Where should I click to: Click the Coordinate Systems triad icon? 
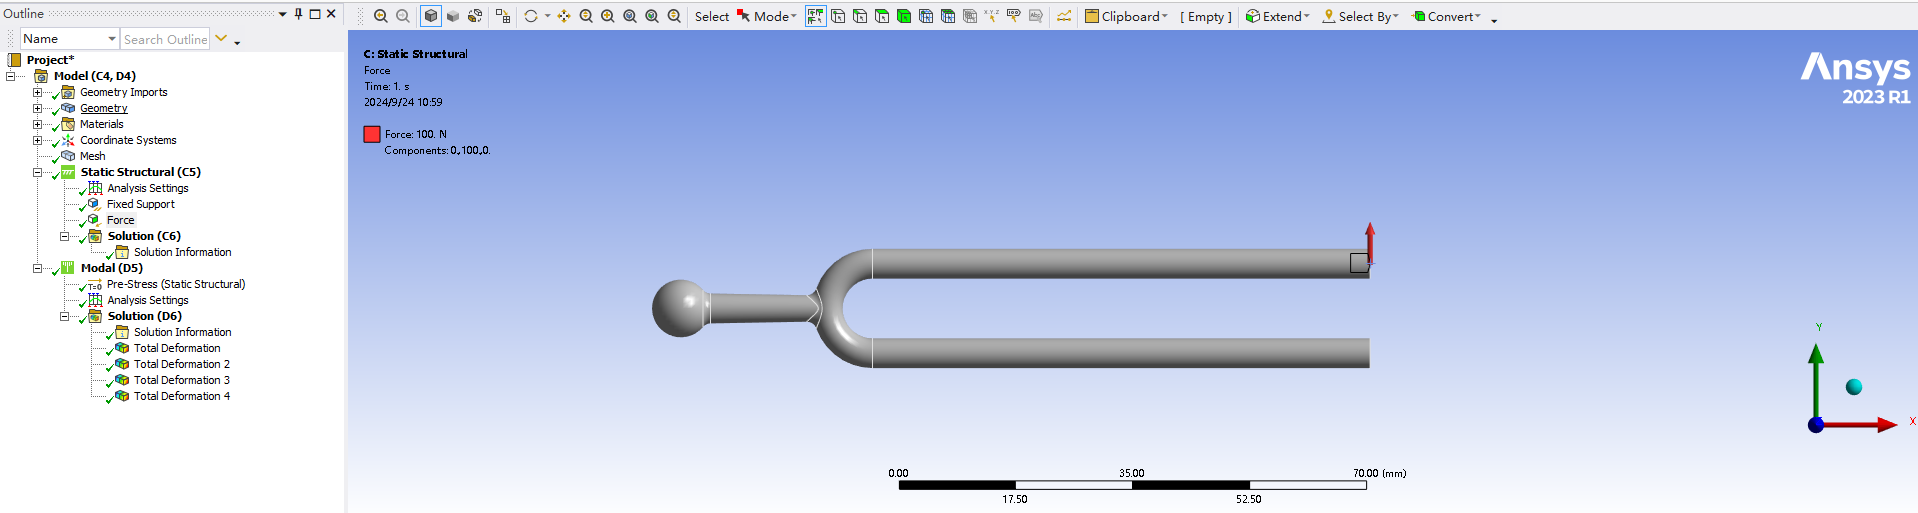[68, 140]
